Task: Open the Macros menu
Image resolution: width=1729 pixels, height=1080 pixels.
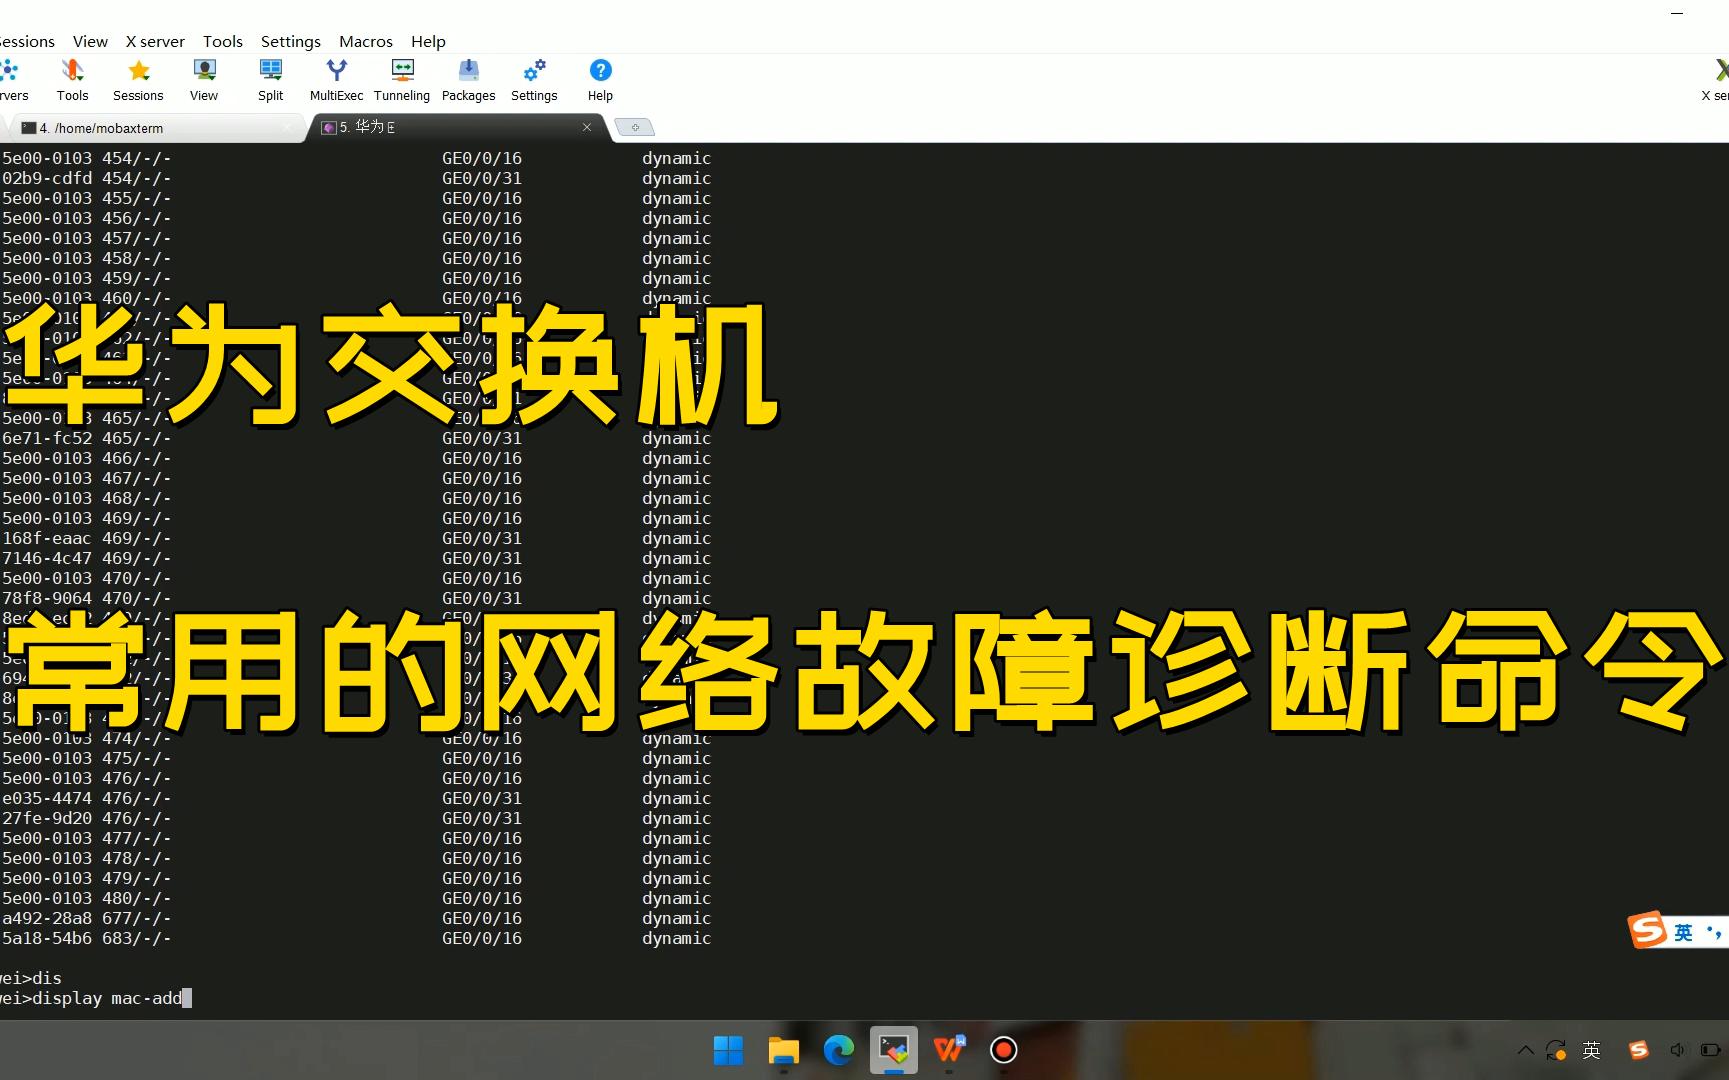Action: pyautogui.click(x=366, y=41)
